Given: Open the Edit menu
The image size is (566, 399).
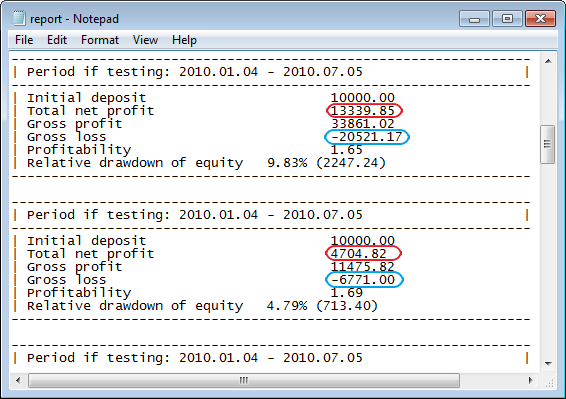Looking at the screenshot, I should 57,40.
